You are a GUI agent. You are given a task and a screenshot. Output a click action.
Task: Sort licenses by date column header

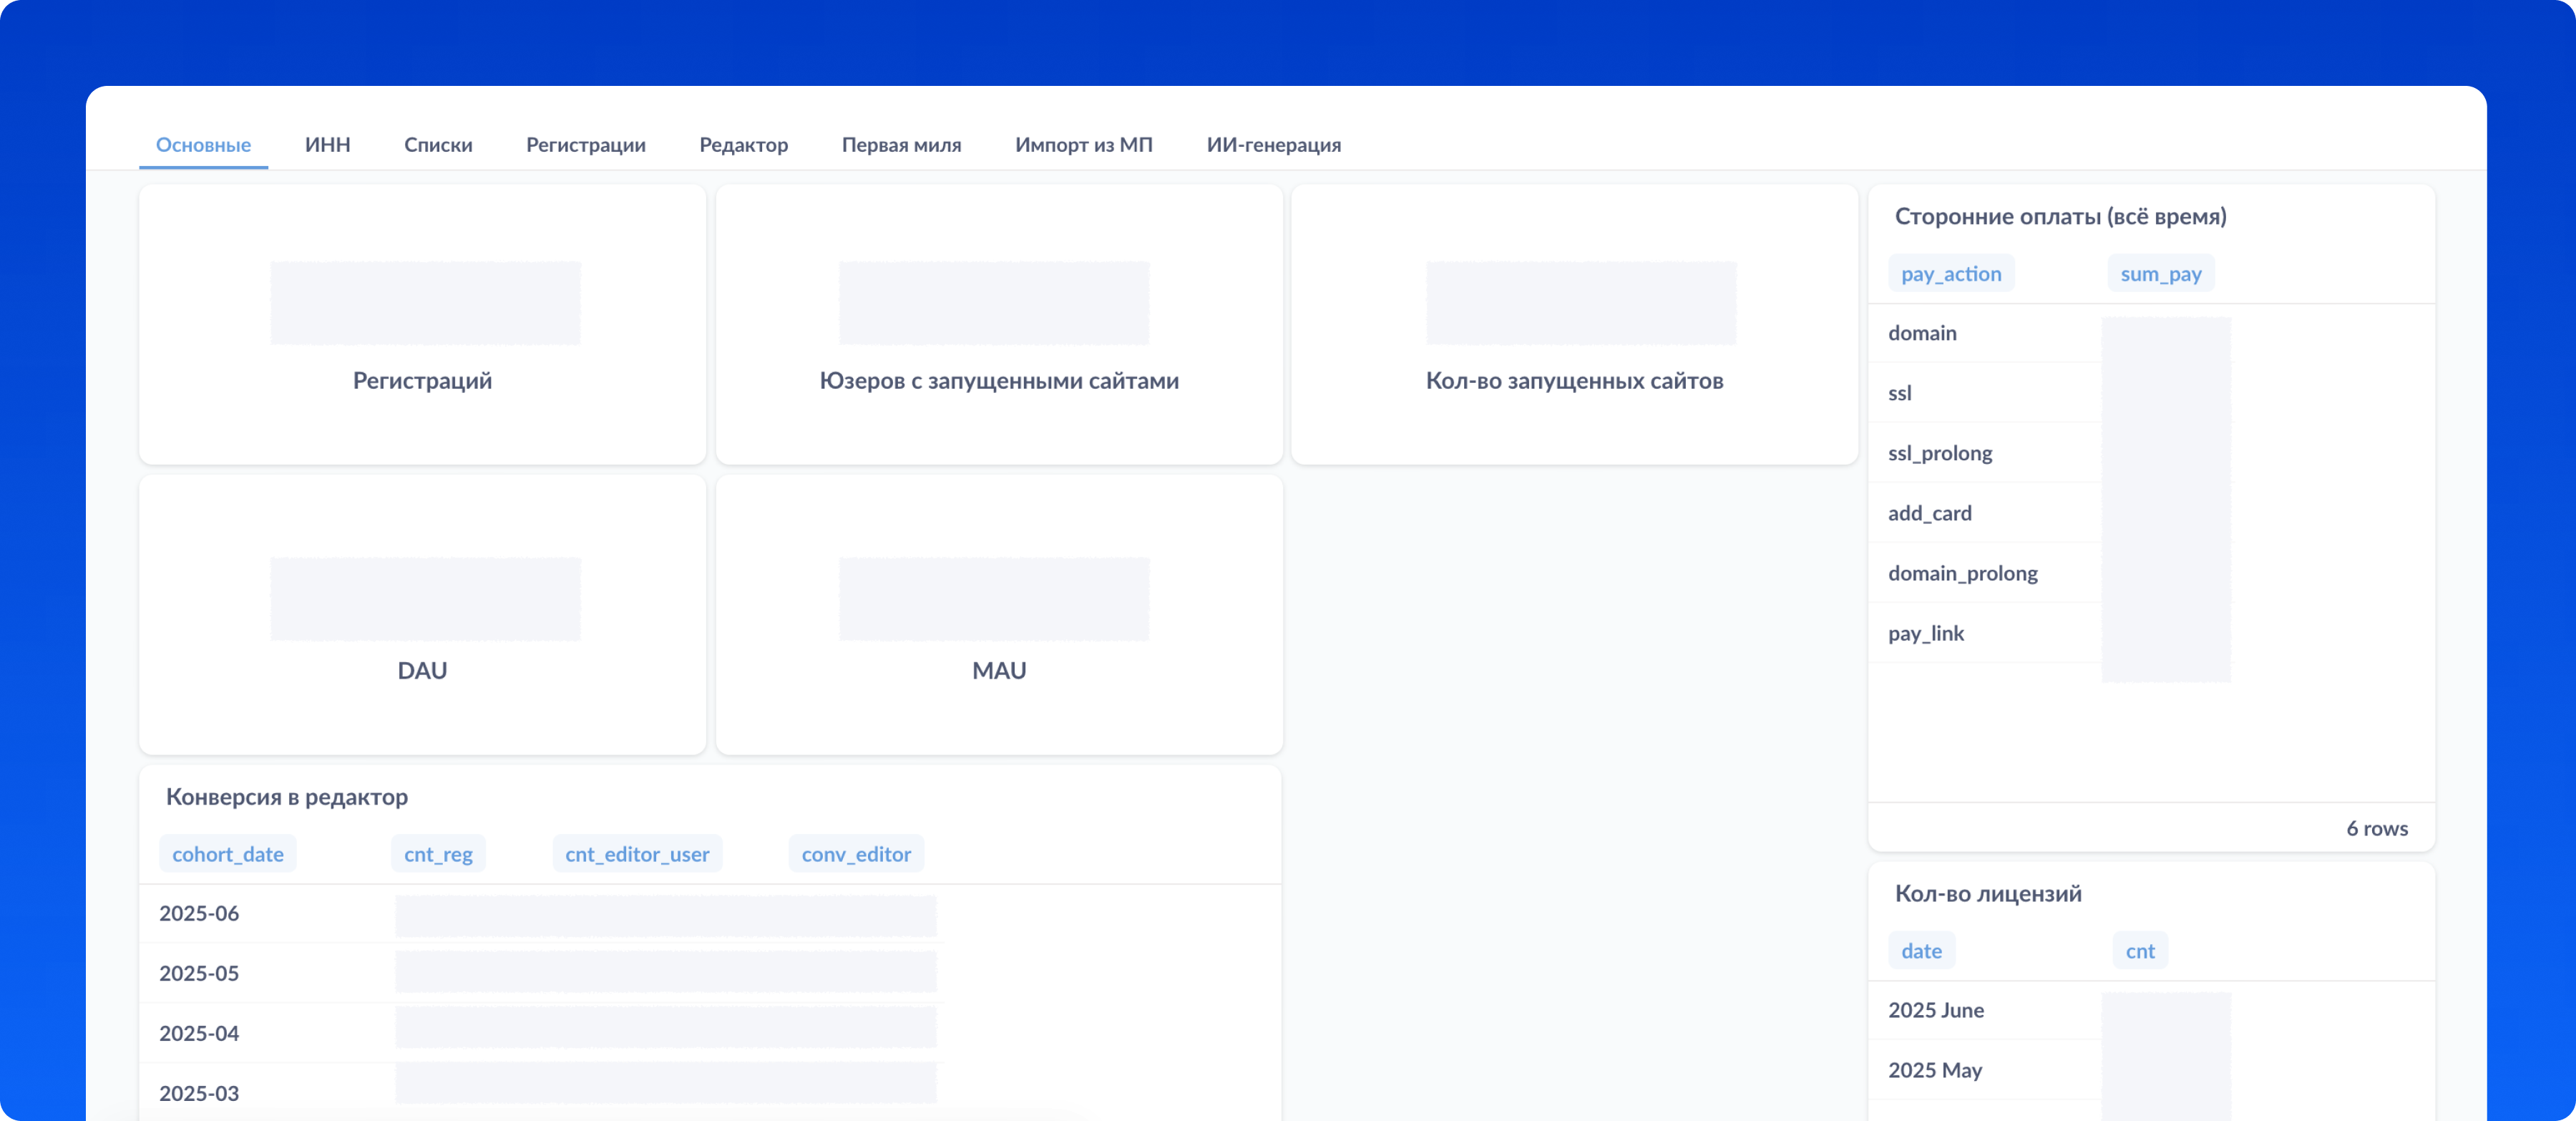1921,951
